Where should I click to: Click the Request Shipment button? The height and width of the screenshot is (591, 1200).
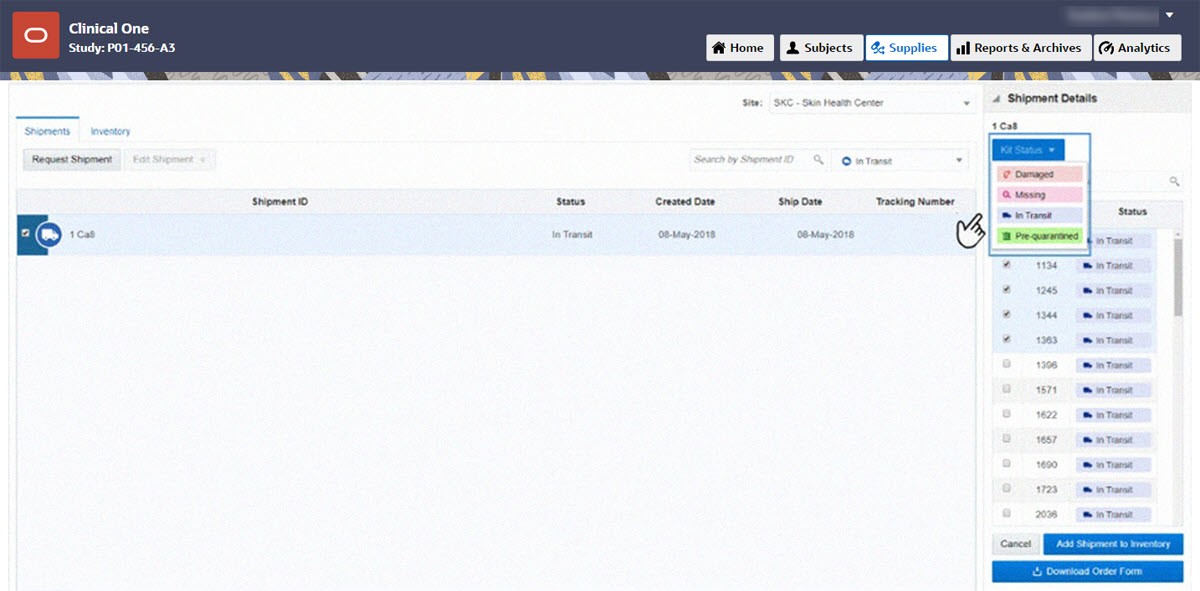(72, 160)
